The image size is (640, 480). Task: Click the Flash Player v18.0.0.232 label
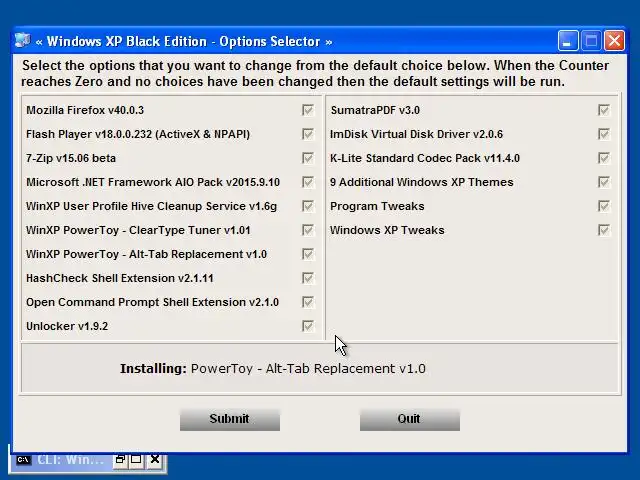tap(138, 134)
